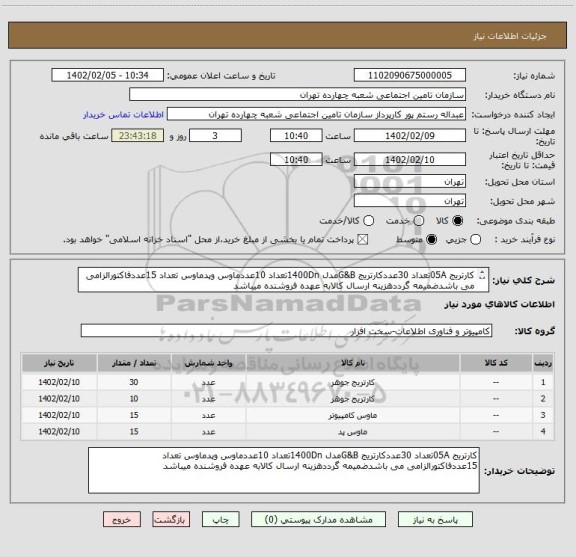Click the announcement date field 1402/02/05 - 10:34
Viewport: 576px width, 557px height.
point(108,75)
